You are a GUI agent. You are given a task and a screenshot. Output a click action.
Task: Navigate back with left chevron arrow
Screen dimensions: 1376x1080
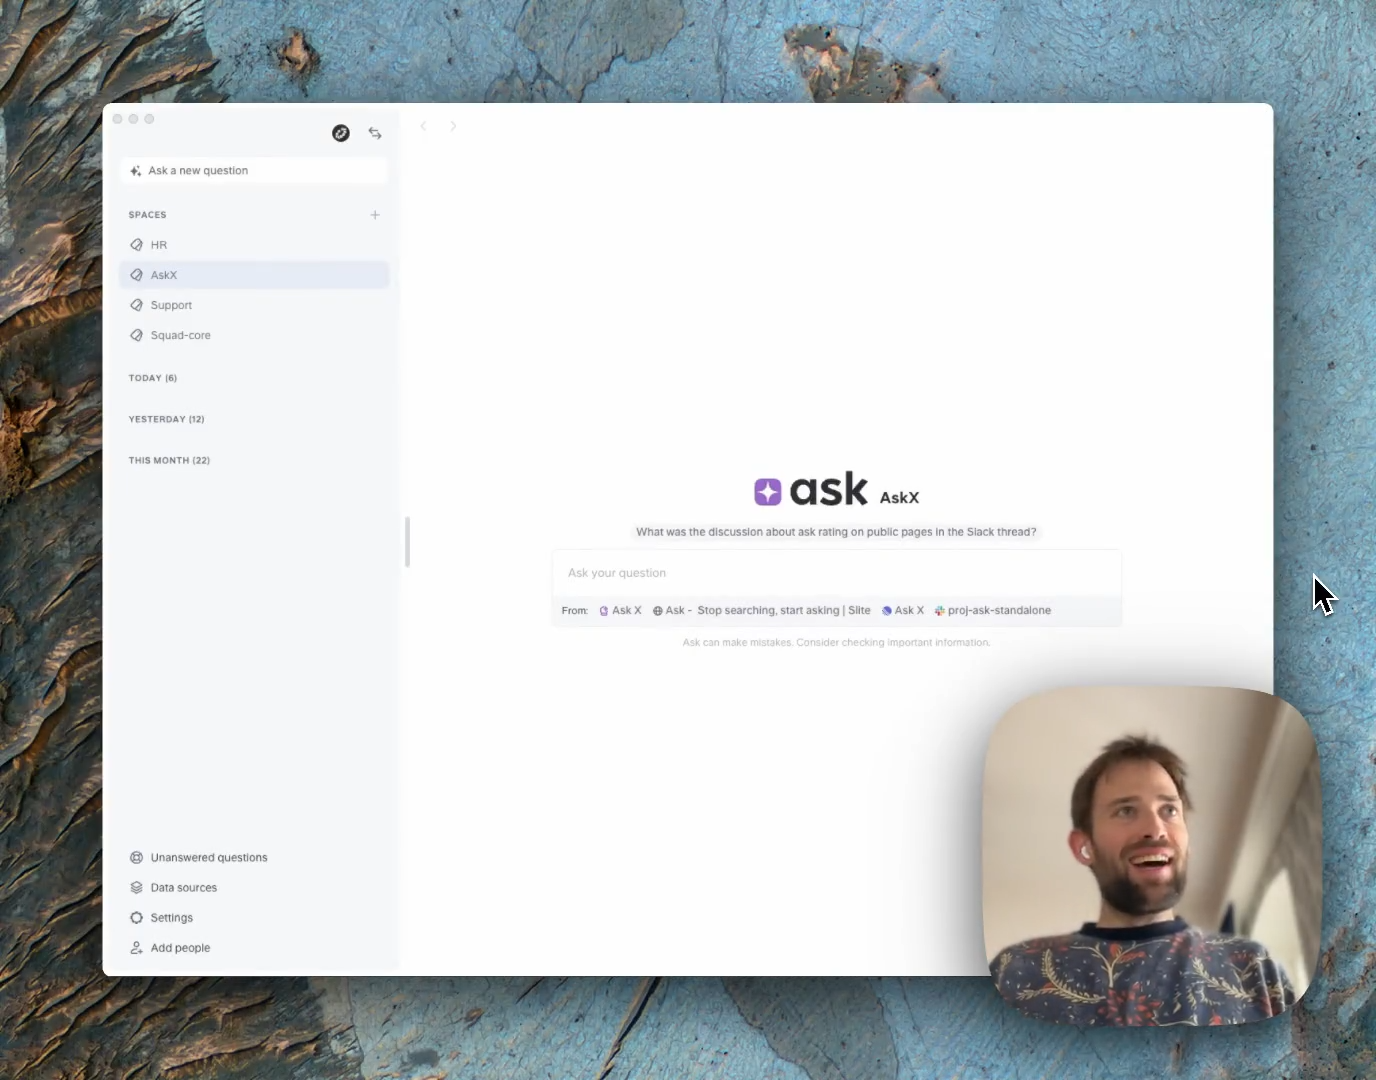coord(424,126)
